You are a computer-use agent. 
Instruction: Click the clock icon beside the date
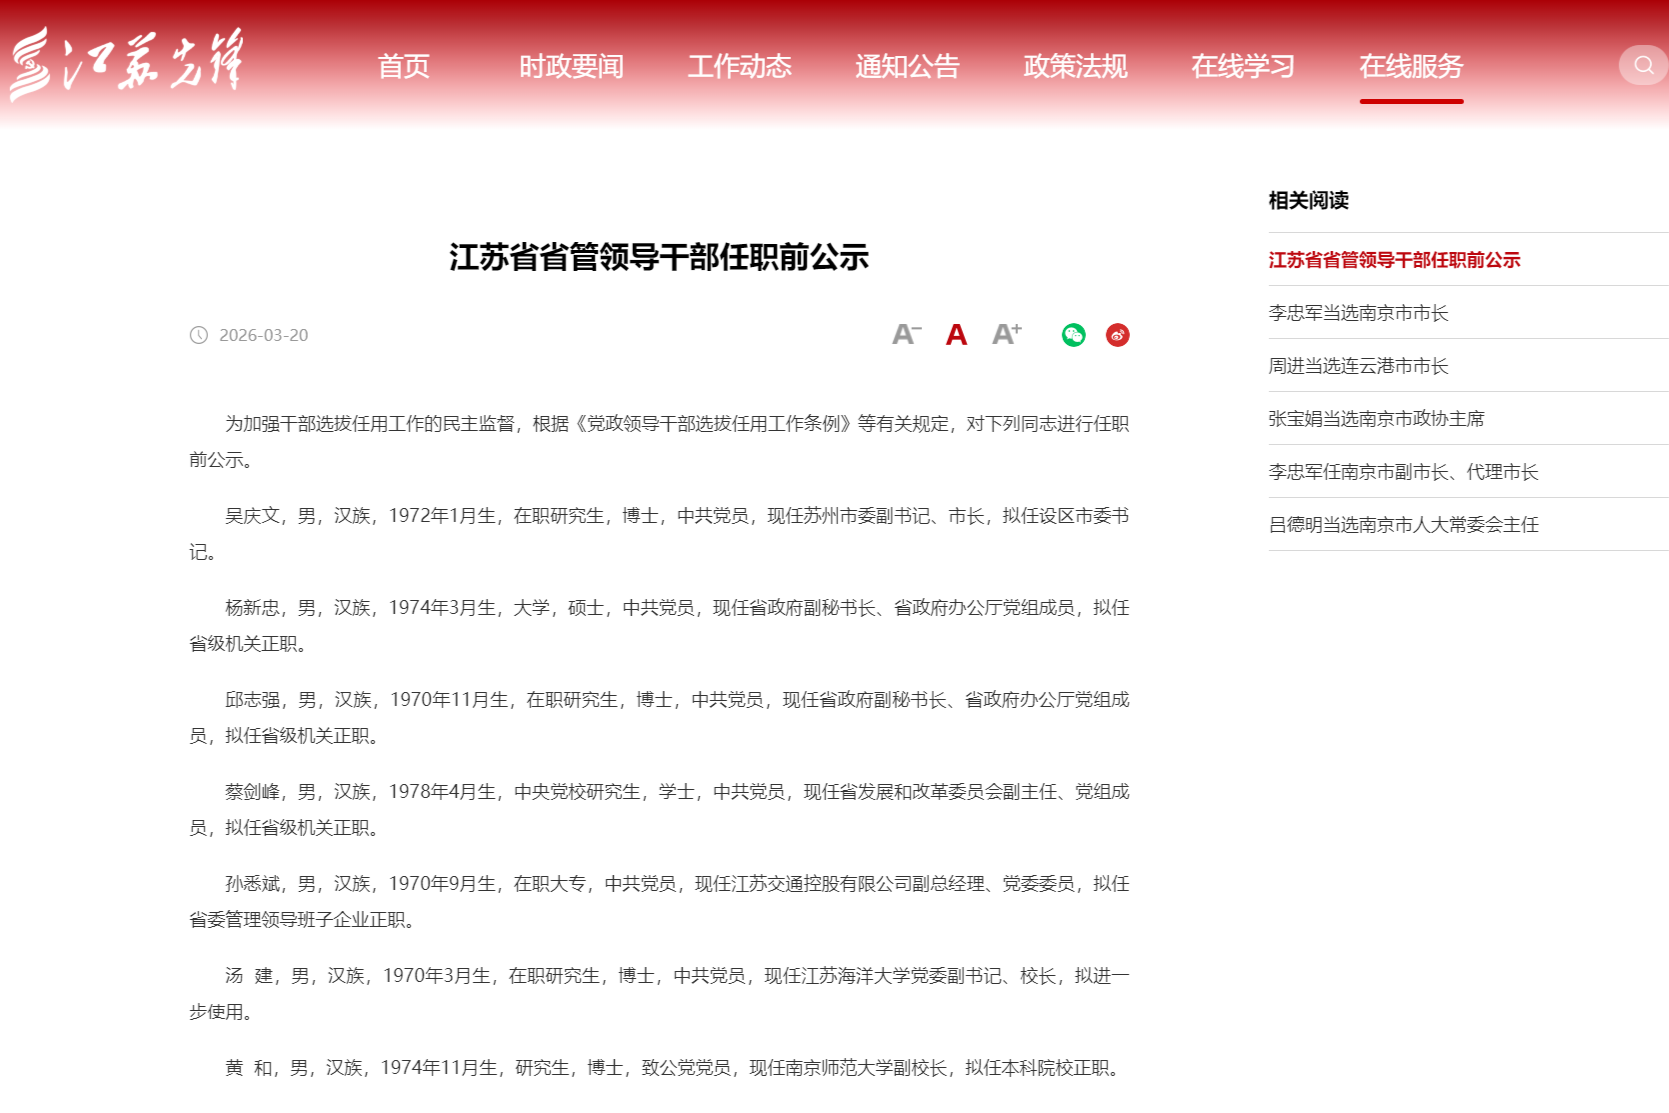[x=199, y=335]
